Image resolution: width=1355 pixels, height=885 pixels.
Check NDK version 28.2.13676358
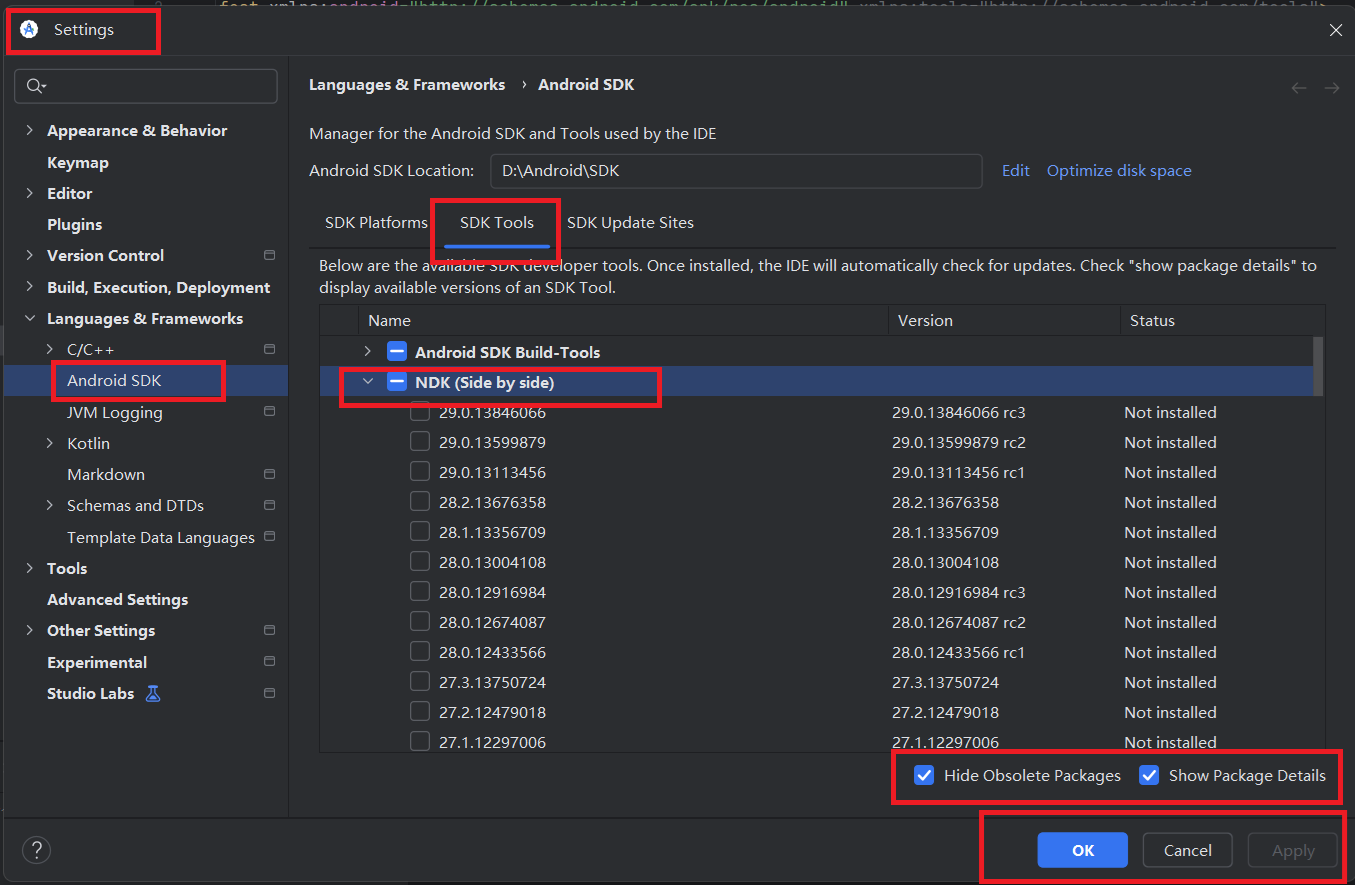(420, 502)
